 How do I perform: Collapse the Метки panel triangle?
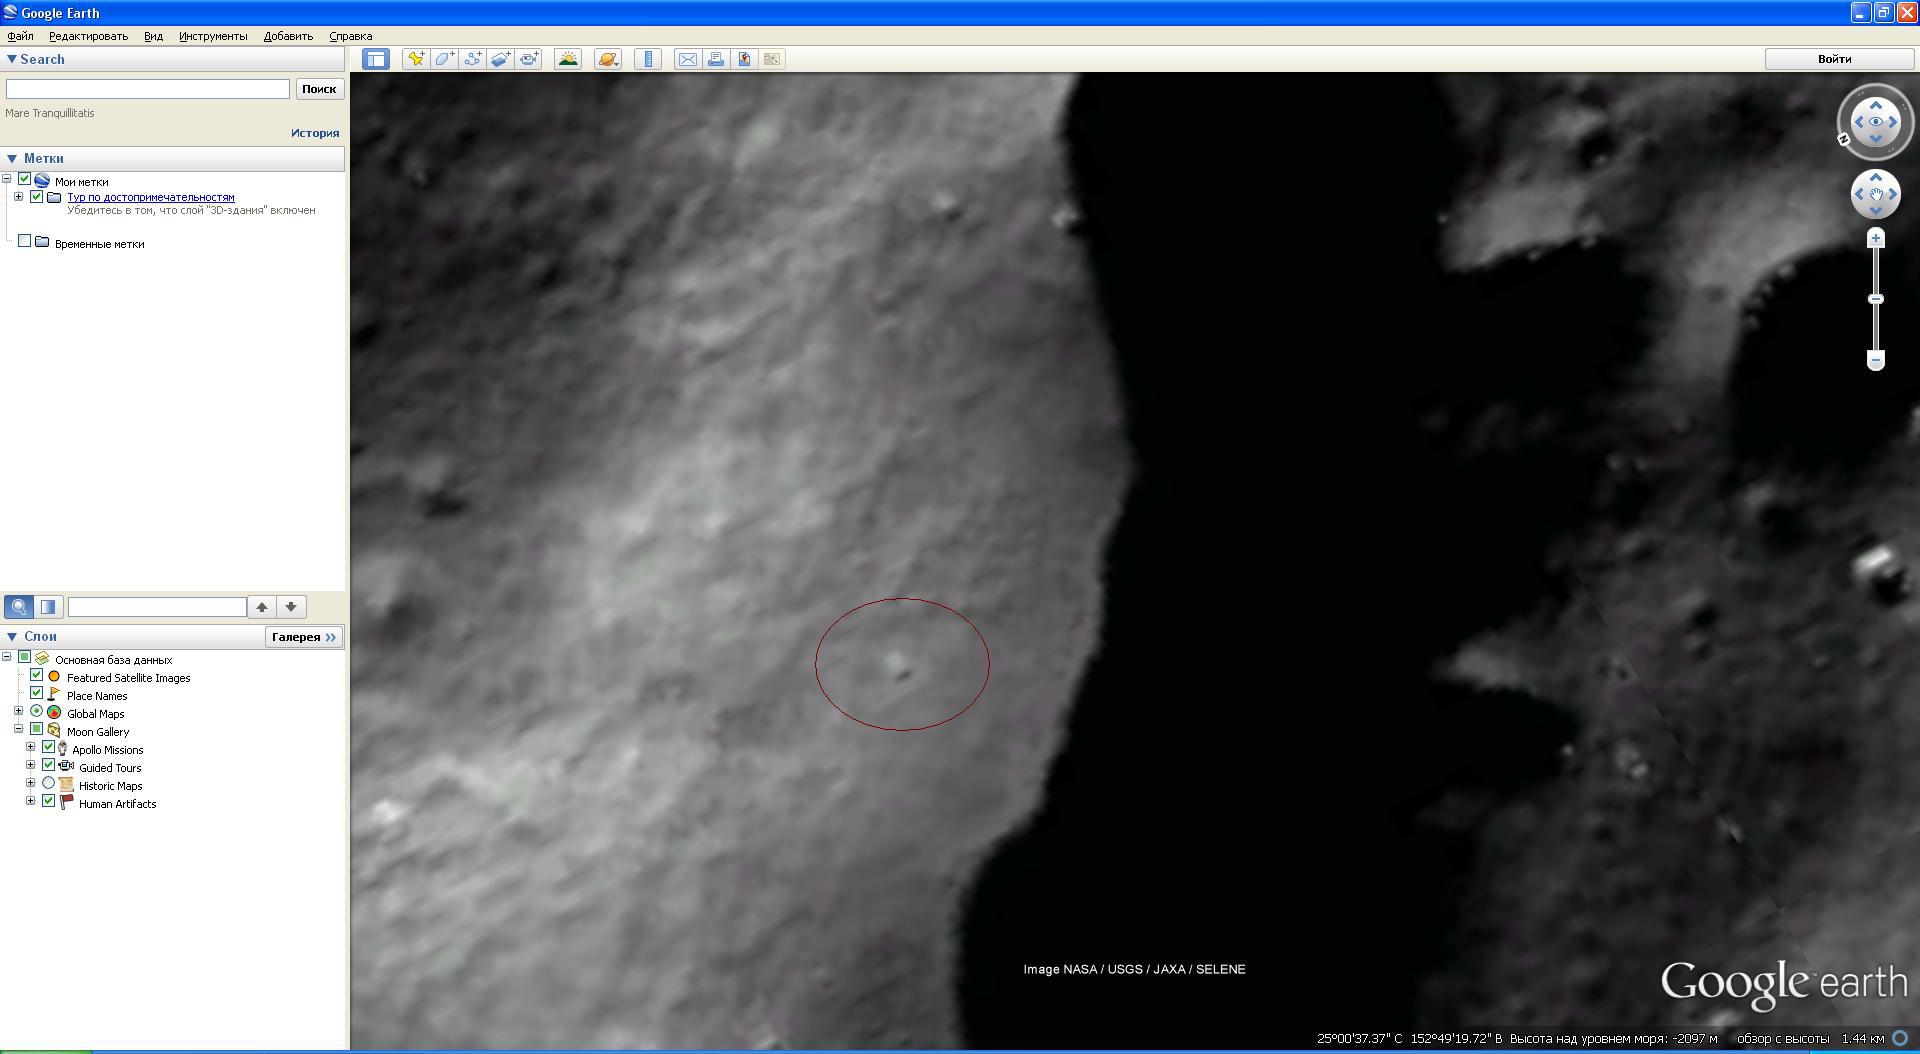coord(12,158)
